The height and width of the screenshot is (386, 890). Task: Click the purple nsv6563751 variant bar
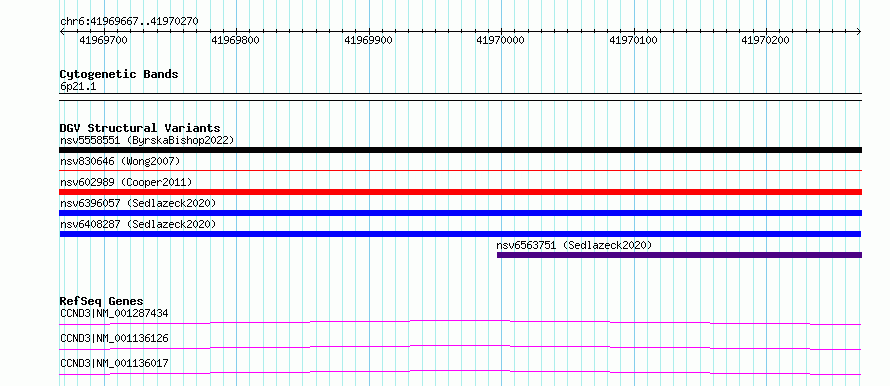[x=679, y=255]
